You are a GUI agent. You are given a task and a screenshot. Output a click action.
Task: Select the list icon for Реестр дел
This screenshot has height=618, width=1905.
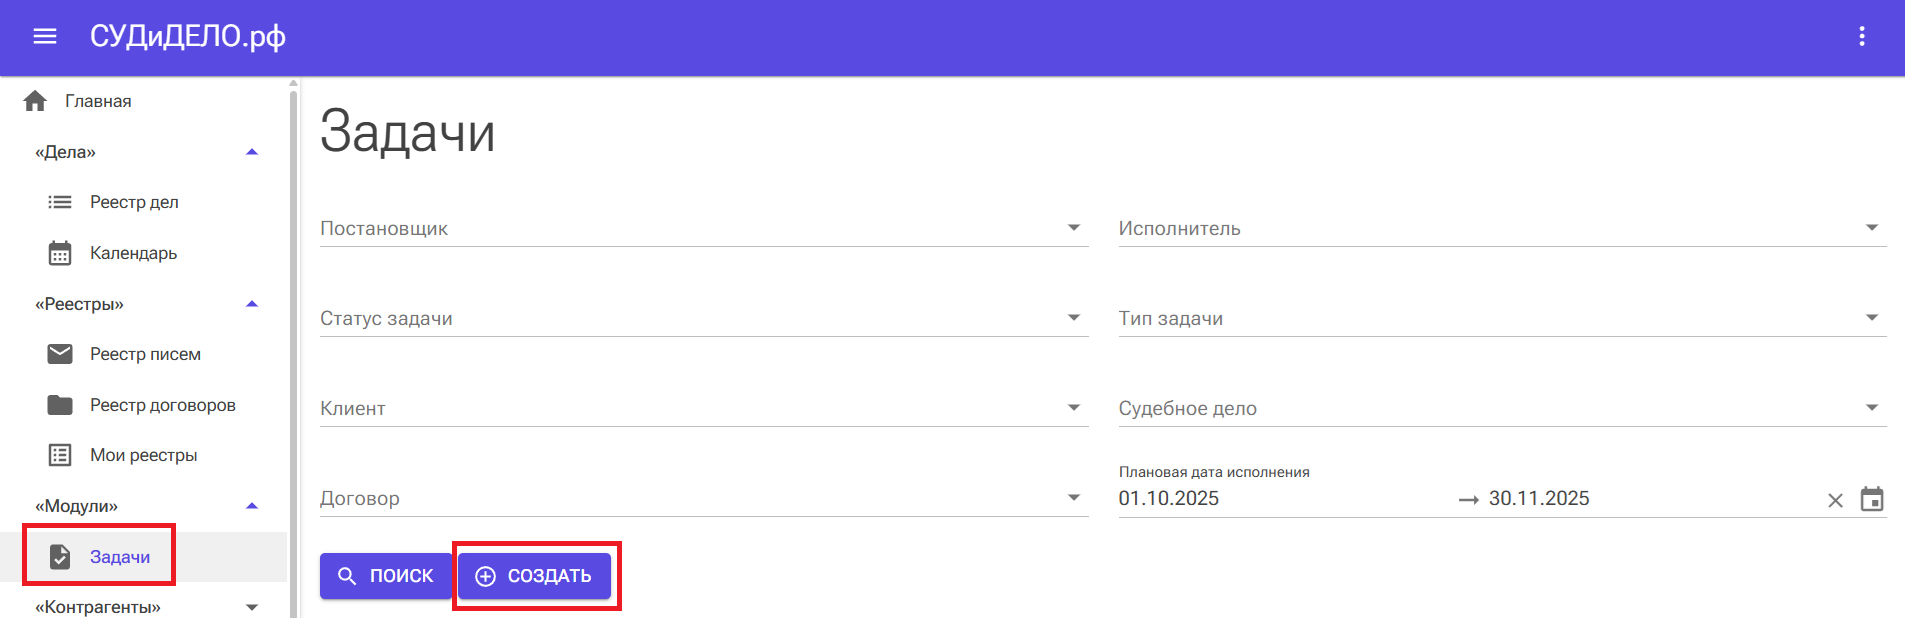[60, 201]
